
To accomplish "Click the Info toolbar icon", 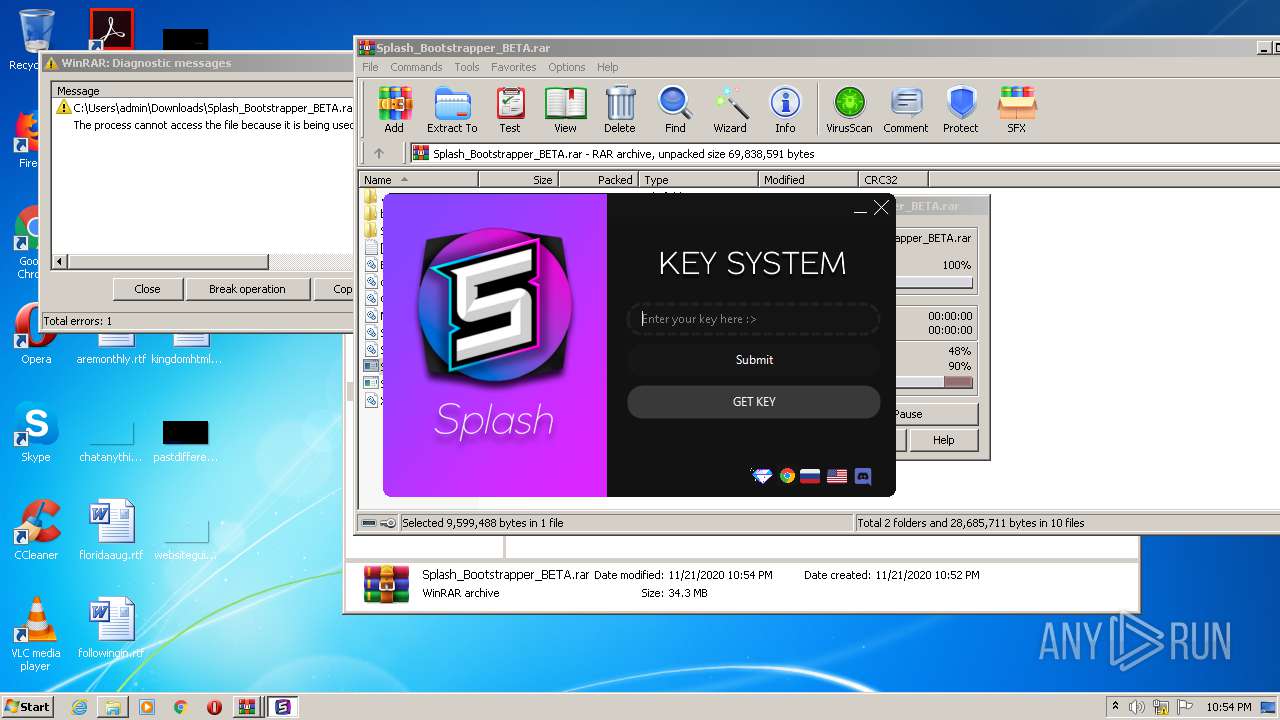I will (785, 110).
